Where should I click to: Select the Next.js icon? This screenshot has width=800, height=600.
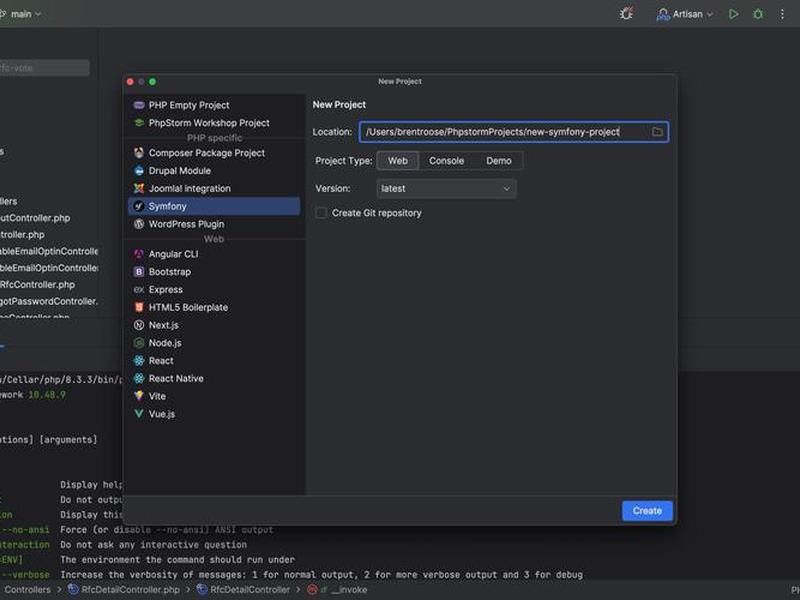point(139,325)
